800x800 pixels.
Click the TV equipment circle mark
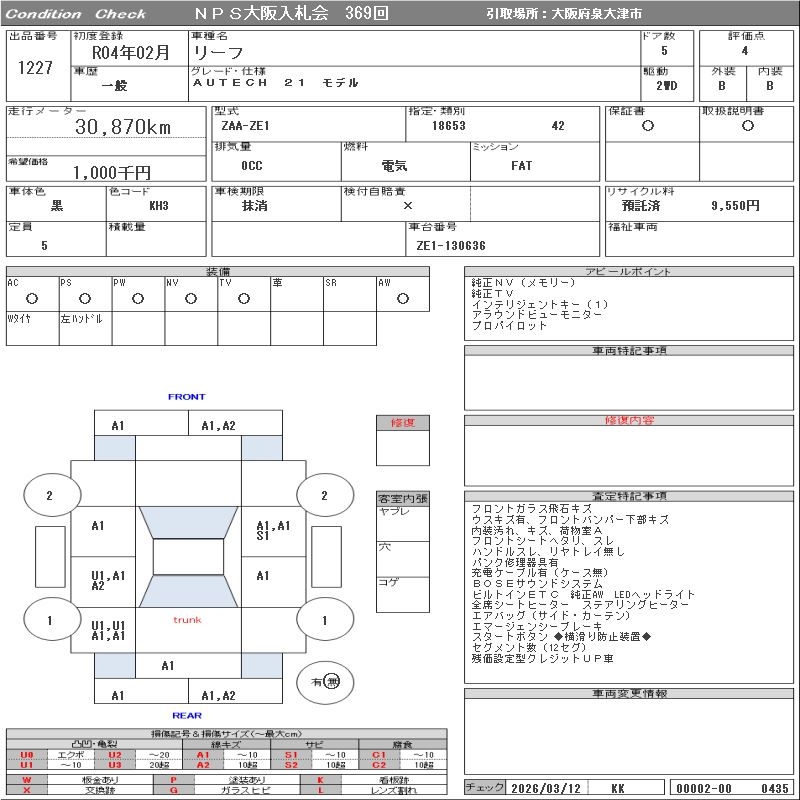pyautogui.click(x=244, y=298)
